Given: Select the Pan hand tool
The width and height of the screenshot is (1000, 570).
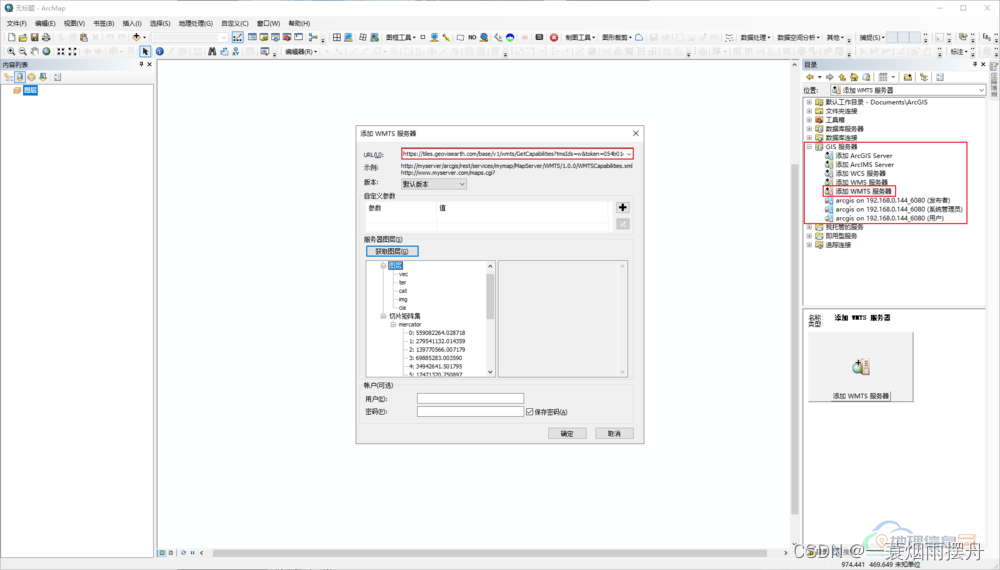Looking at the screenshot, I should click(34, 52).
